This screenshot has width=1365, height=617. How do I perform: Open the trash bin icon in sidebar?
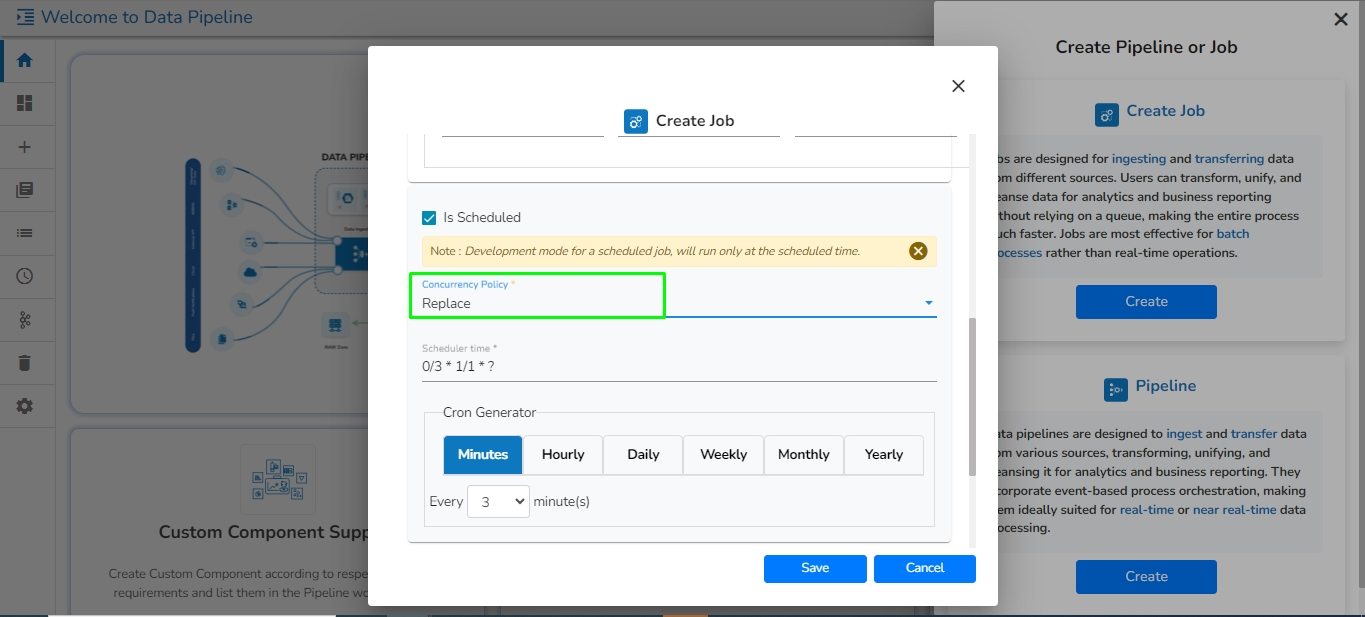(25, 362)
